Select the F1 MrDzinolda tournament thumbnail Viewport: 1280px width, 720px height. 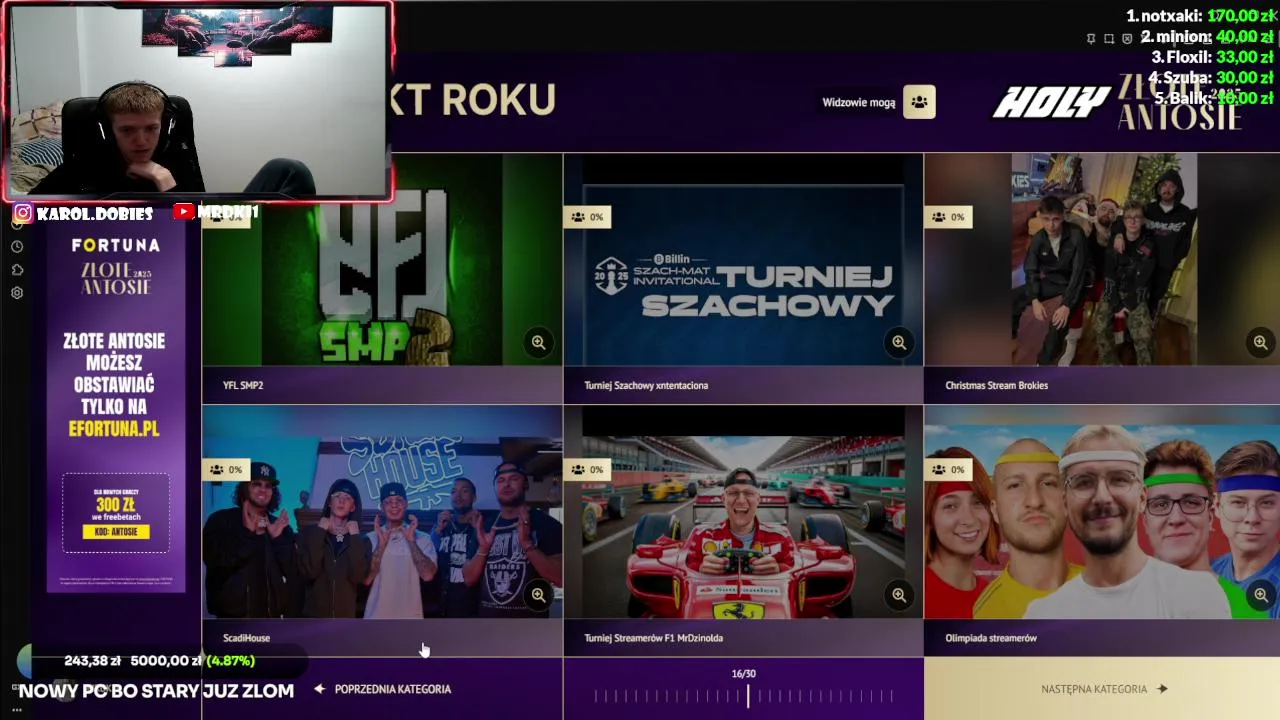pos(743,512)
